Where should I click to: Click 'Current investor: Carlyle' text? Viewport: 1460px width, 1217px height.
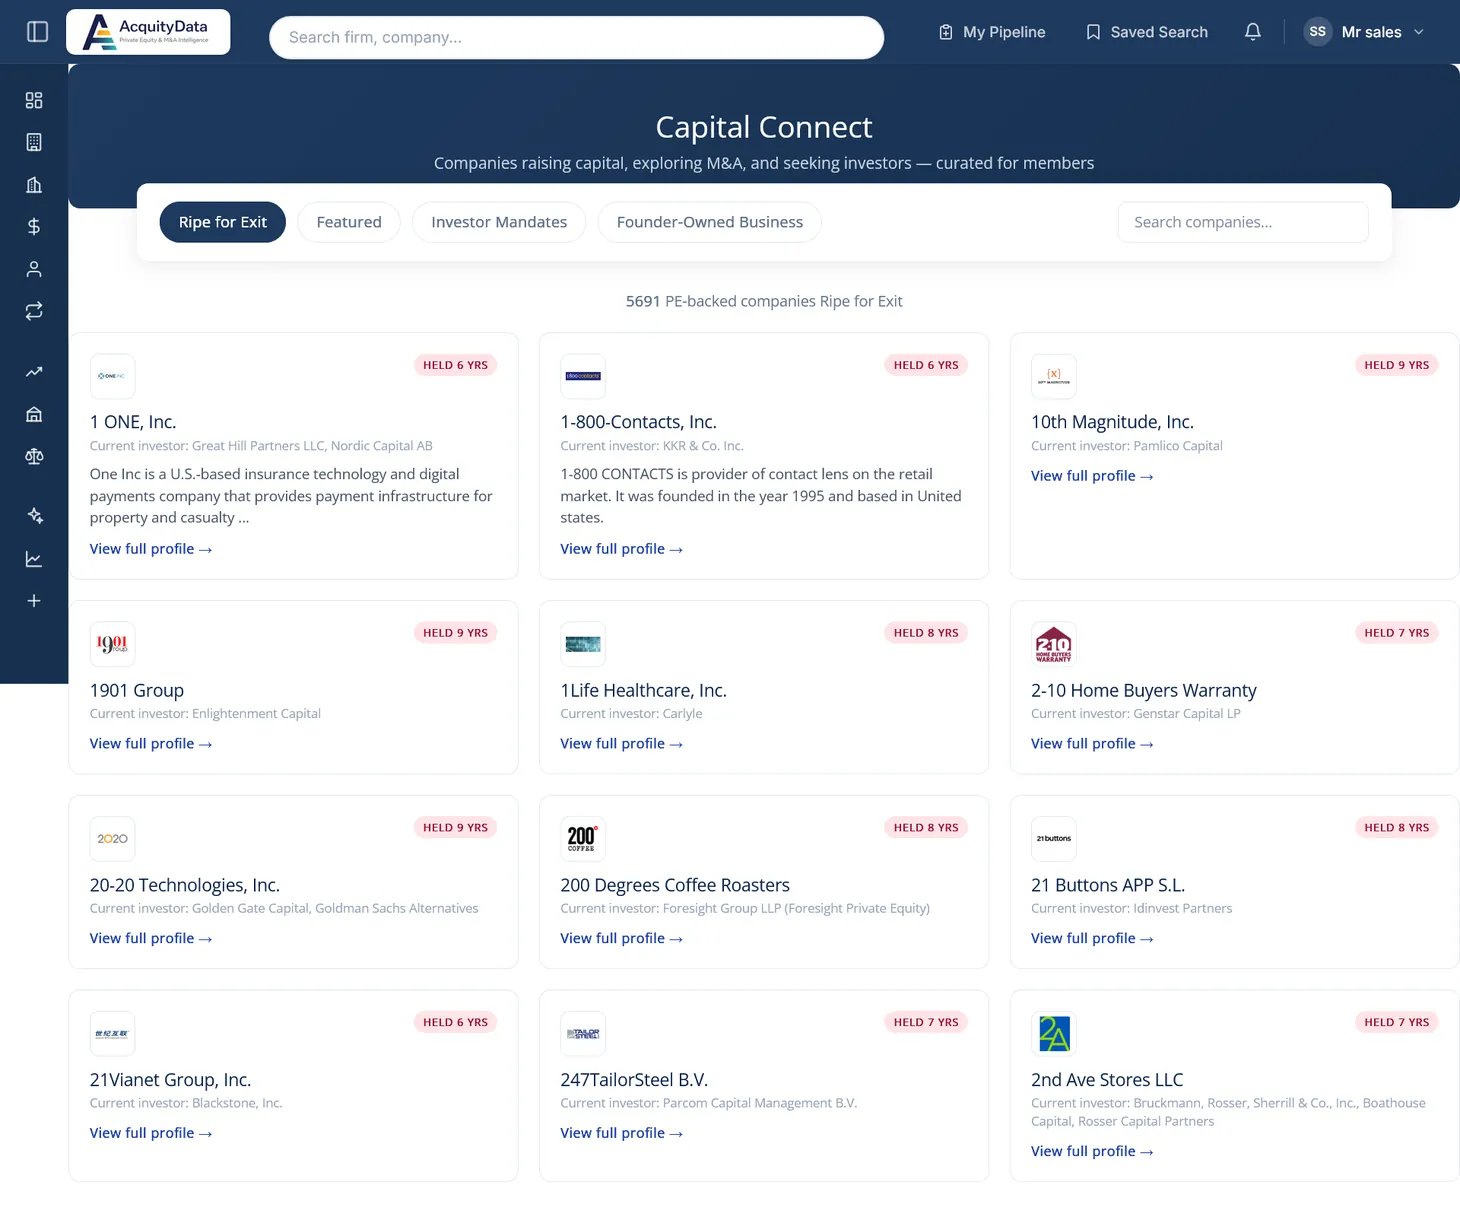[x=631, y=714]
